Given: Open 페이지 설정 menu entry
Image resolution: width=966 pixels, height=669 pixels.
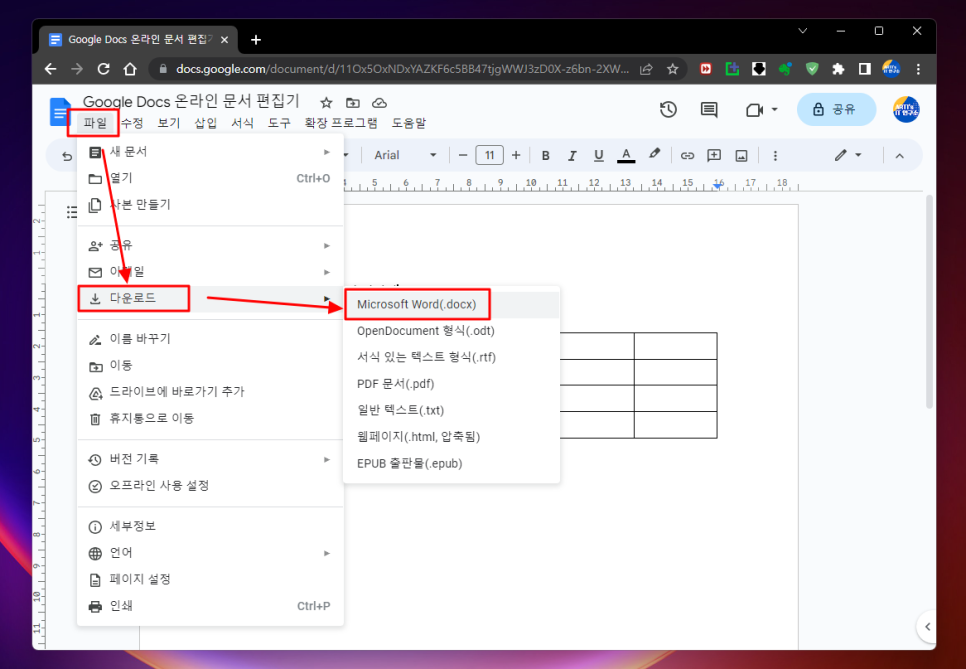Looking at the screenshot, I should point(210,579).
